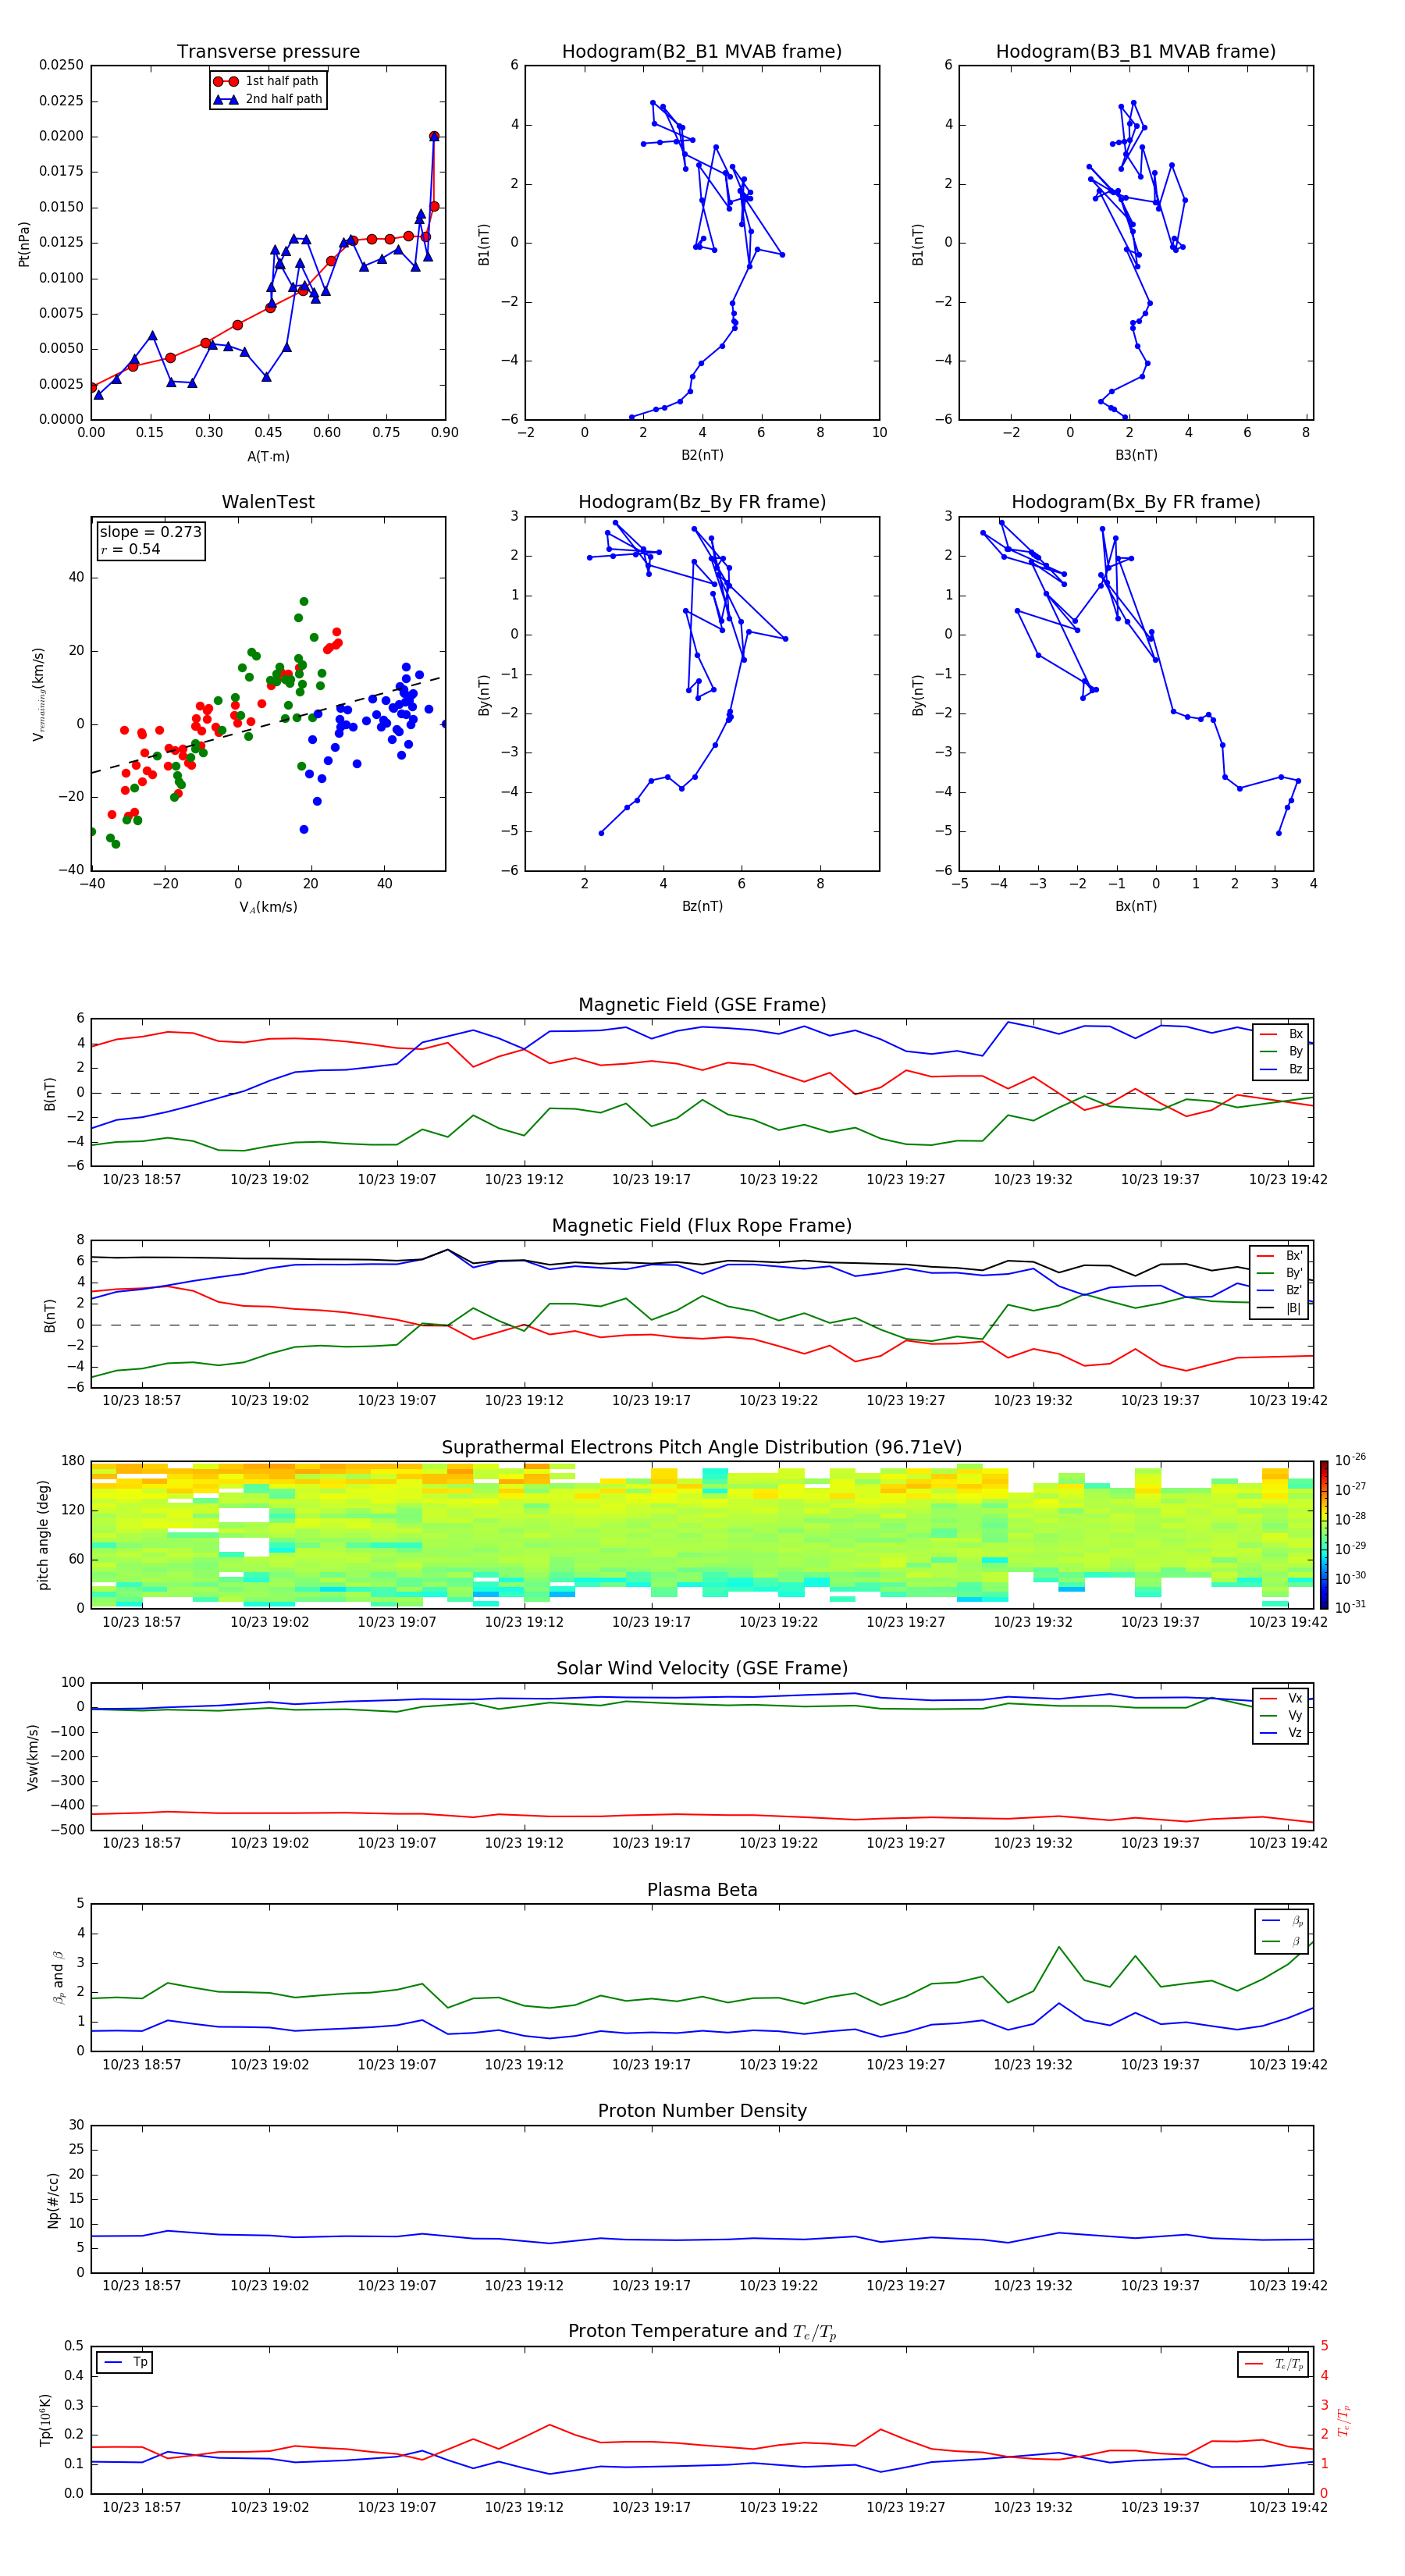
Task: Click '10/23 19:42' tick under Proton Temperature plot
Action: click(1288, 2507)
